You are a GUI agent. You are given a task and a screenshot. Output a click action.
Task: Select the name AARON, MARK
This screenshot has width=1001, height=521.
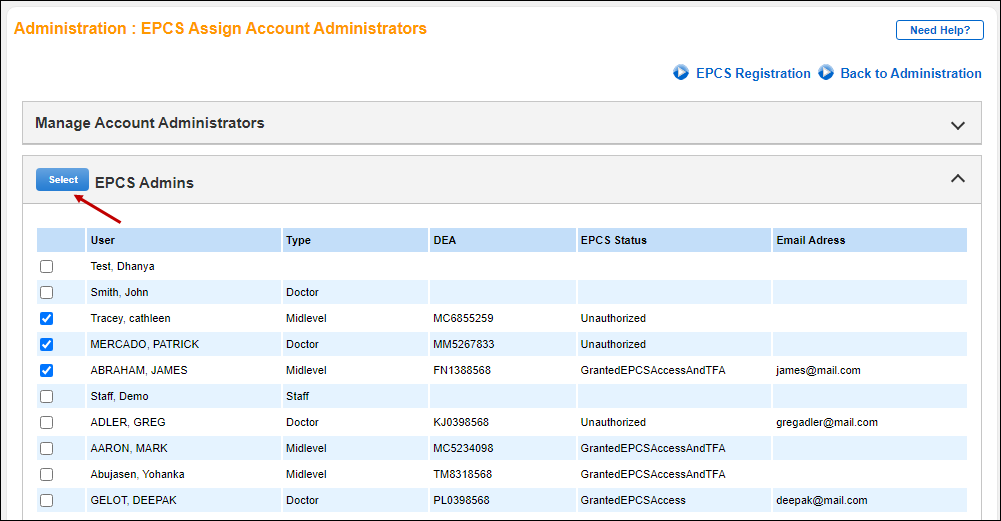[x=129, y=448]
